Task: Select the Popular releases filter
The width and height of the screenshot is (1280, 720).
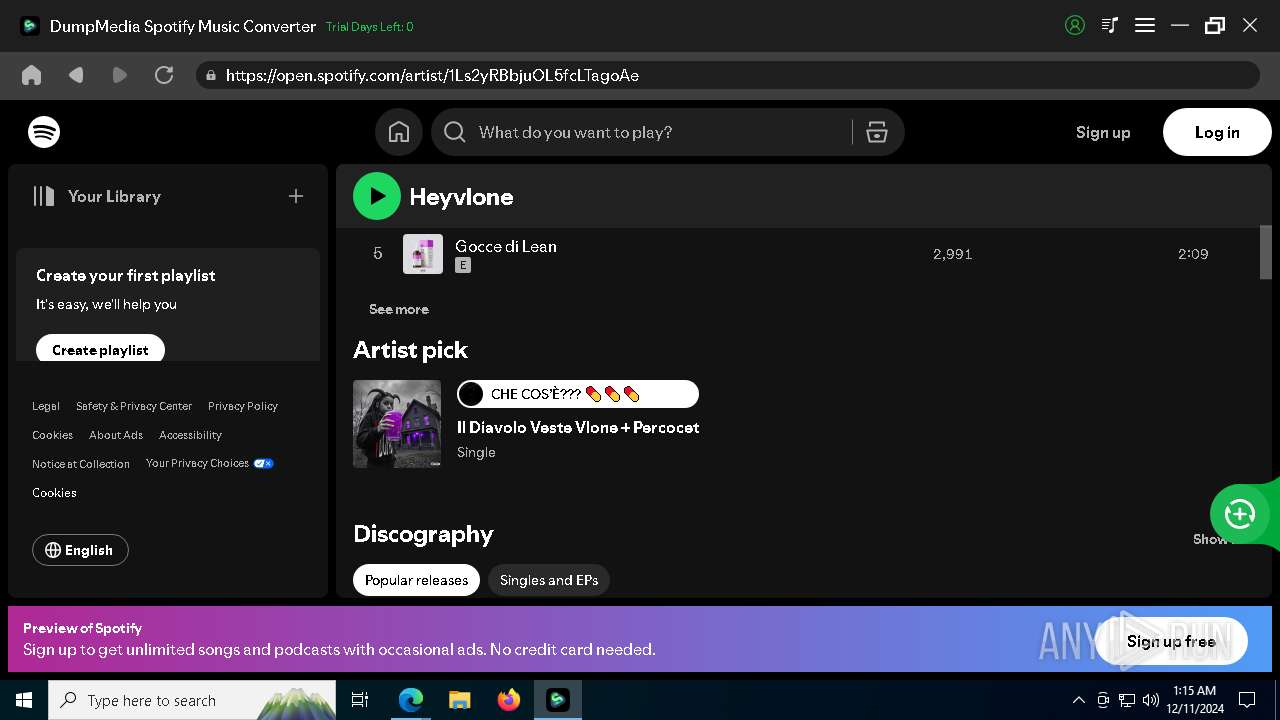Action: click(416, 580)
